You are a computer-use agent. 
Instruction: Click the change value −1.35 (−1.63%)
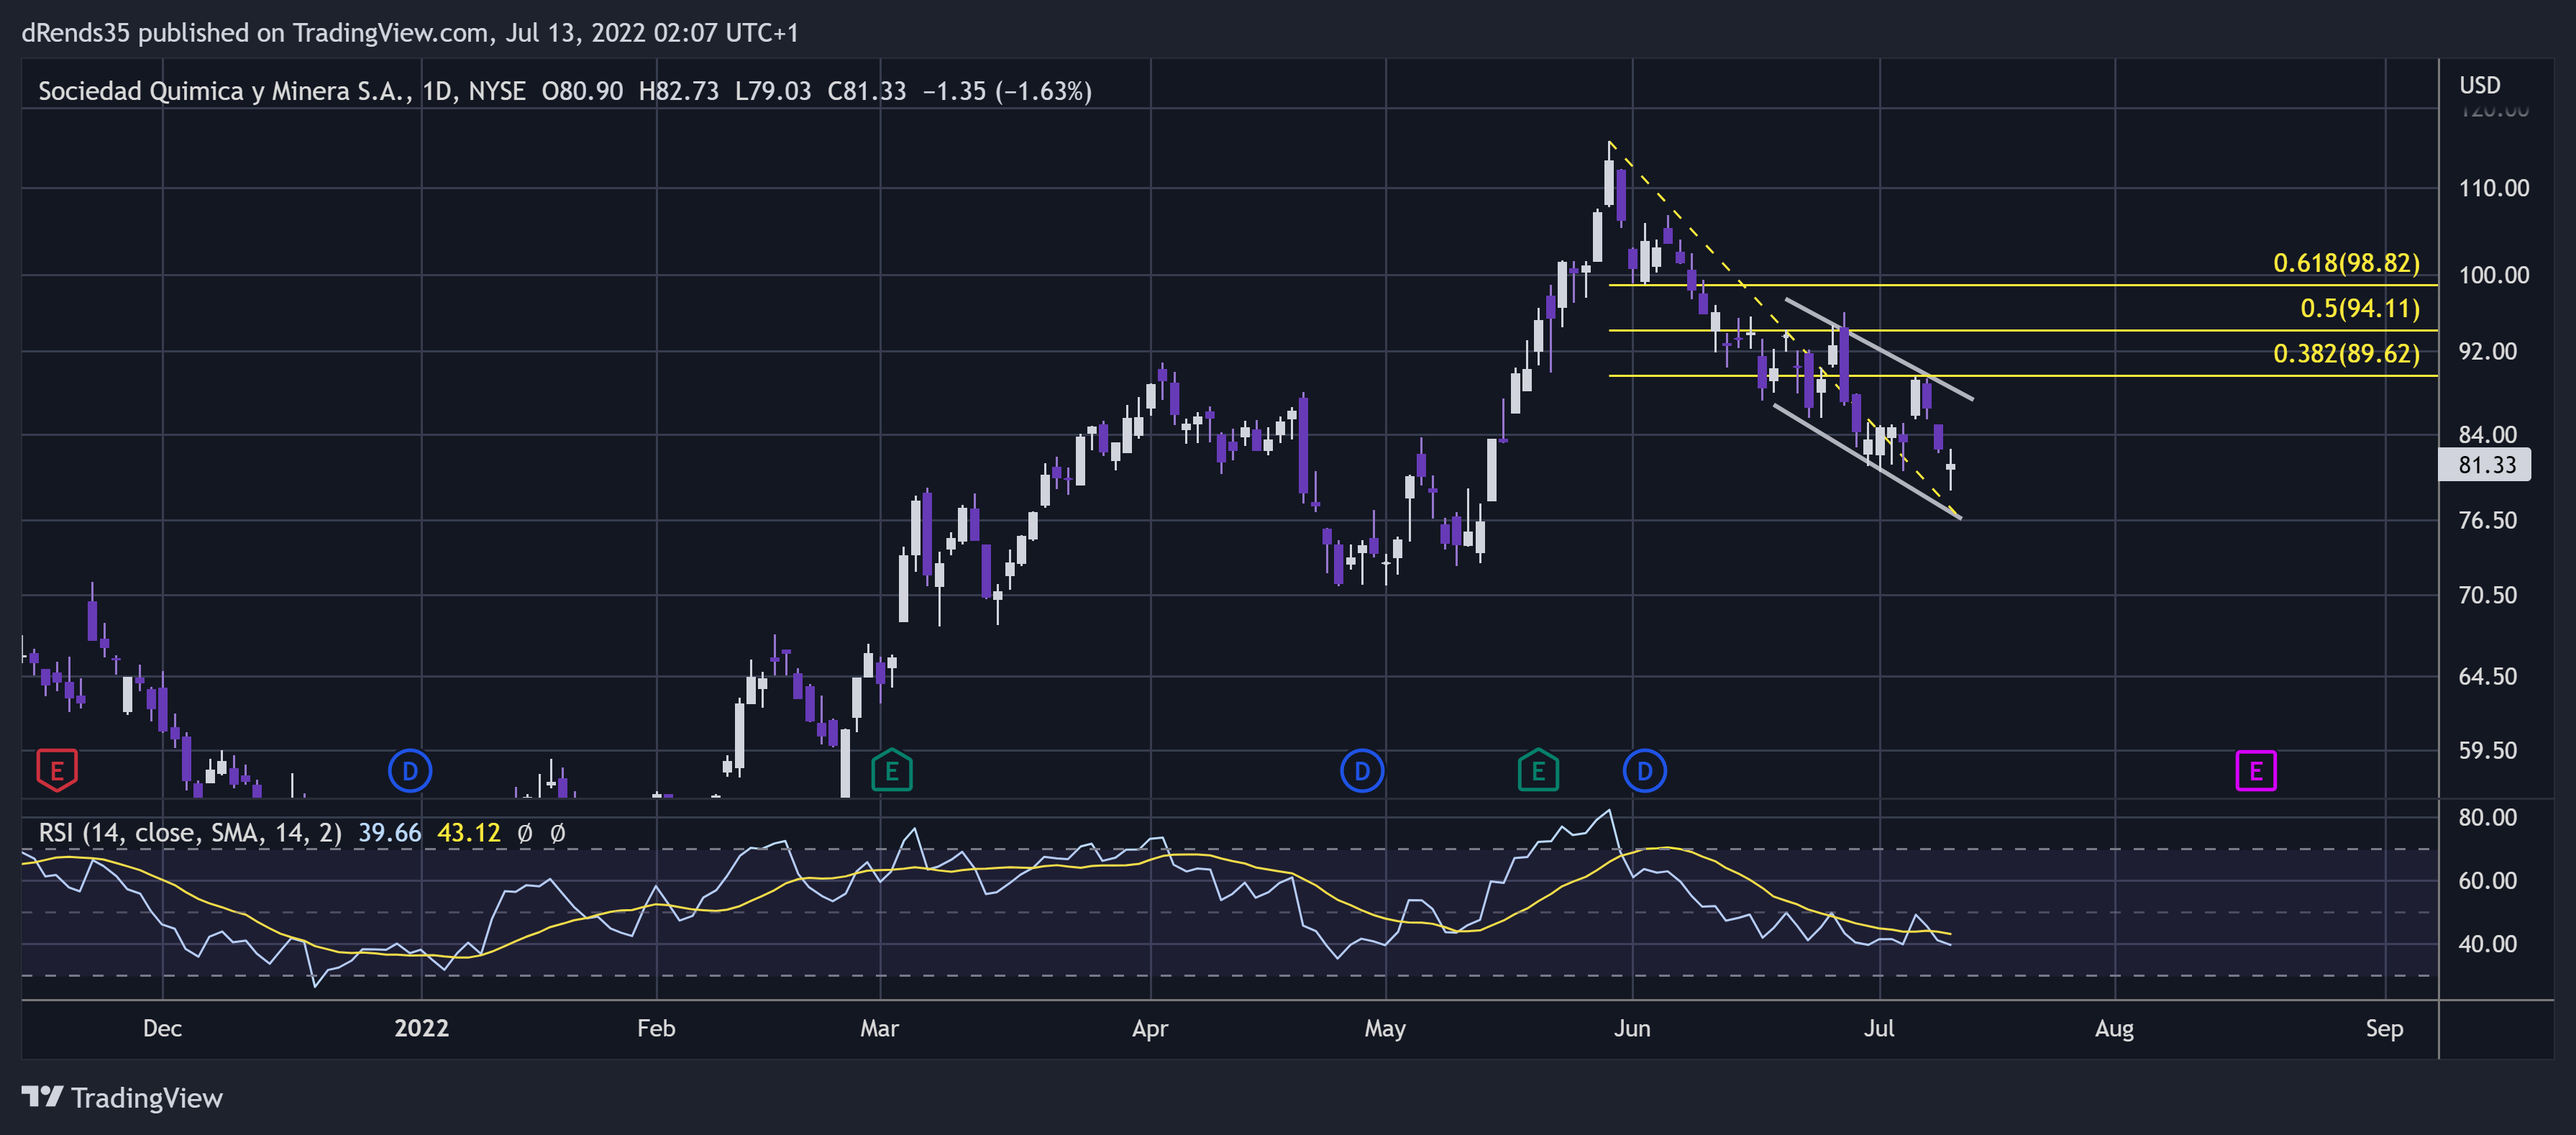(x=1007, y=91)
